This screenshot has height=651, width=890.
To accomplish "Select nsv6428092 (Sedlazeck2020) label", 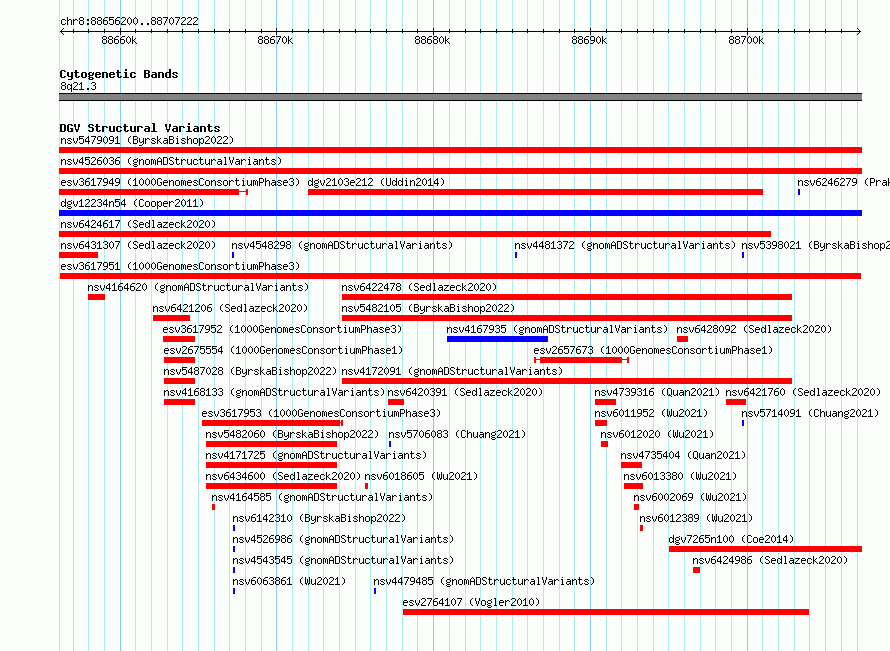I will 754,329.
